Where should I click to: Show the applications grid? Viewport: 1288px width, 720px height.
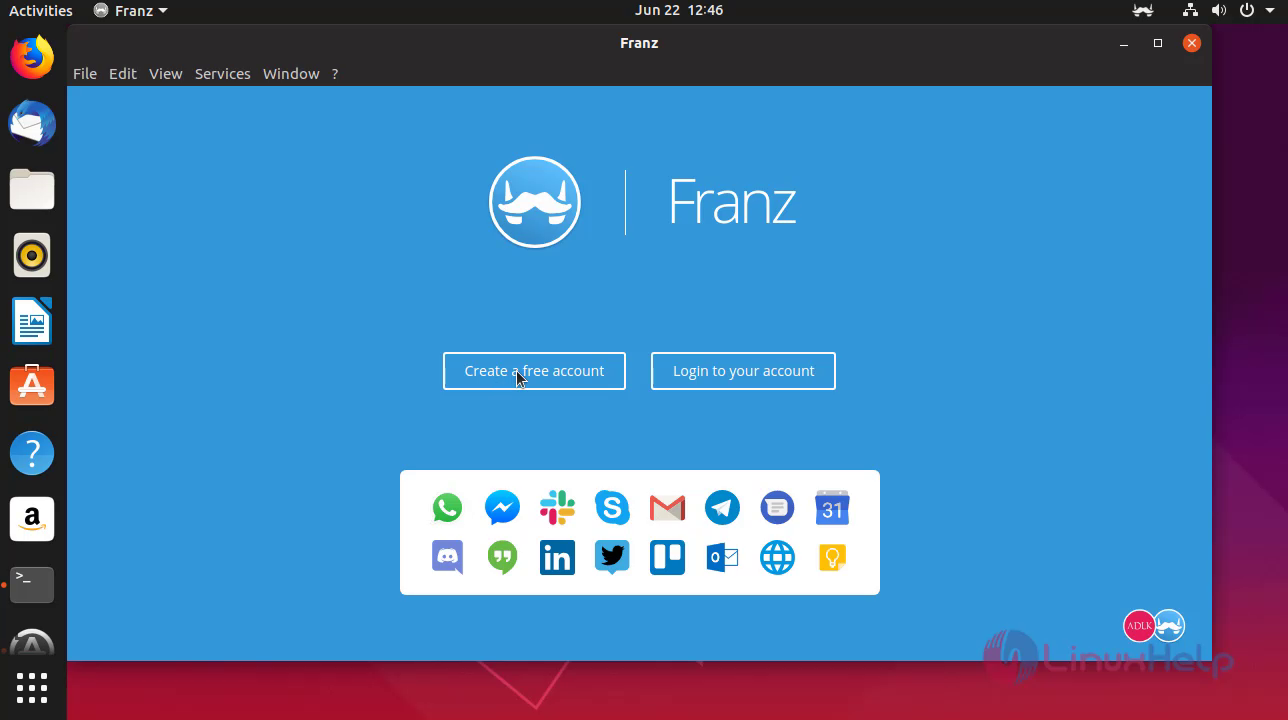(32, 688)
